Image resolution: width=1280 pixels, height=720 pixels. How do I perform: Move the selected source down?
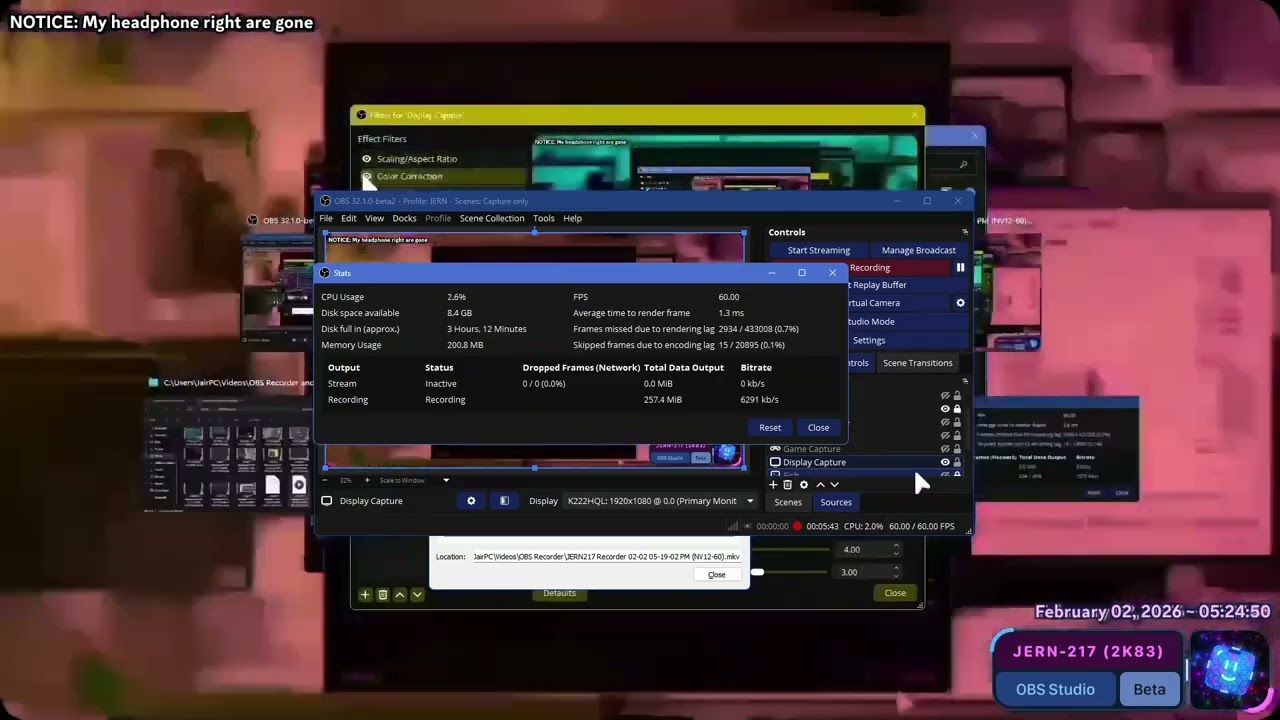click(x=835, y=485)
